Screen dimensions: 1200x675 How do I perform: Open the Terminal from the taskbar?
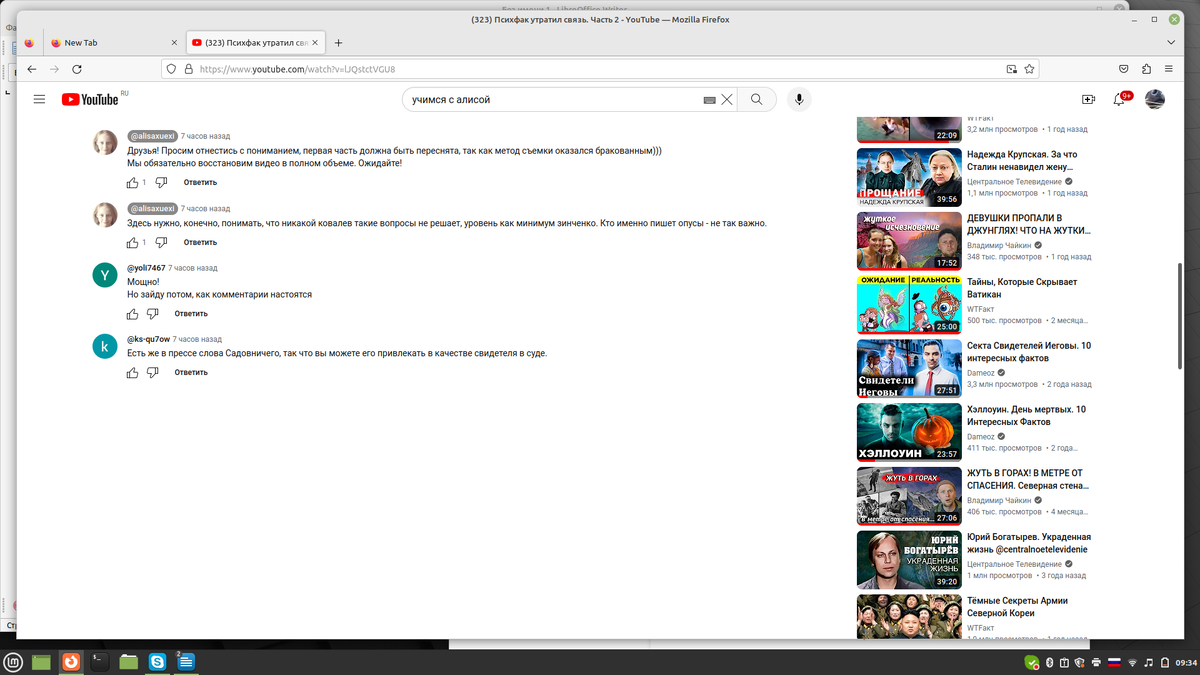100,661
